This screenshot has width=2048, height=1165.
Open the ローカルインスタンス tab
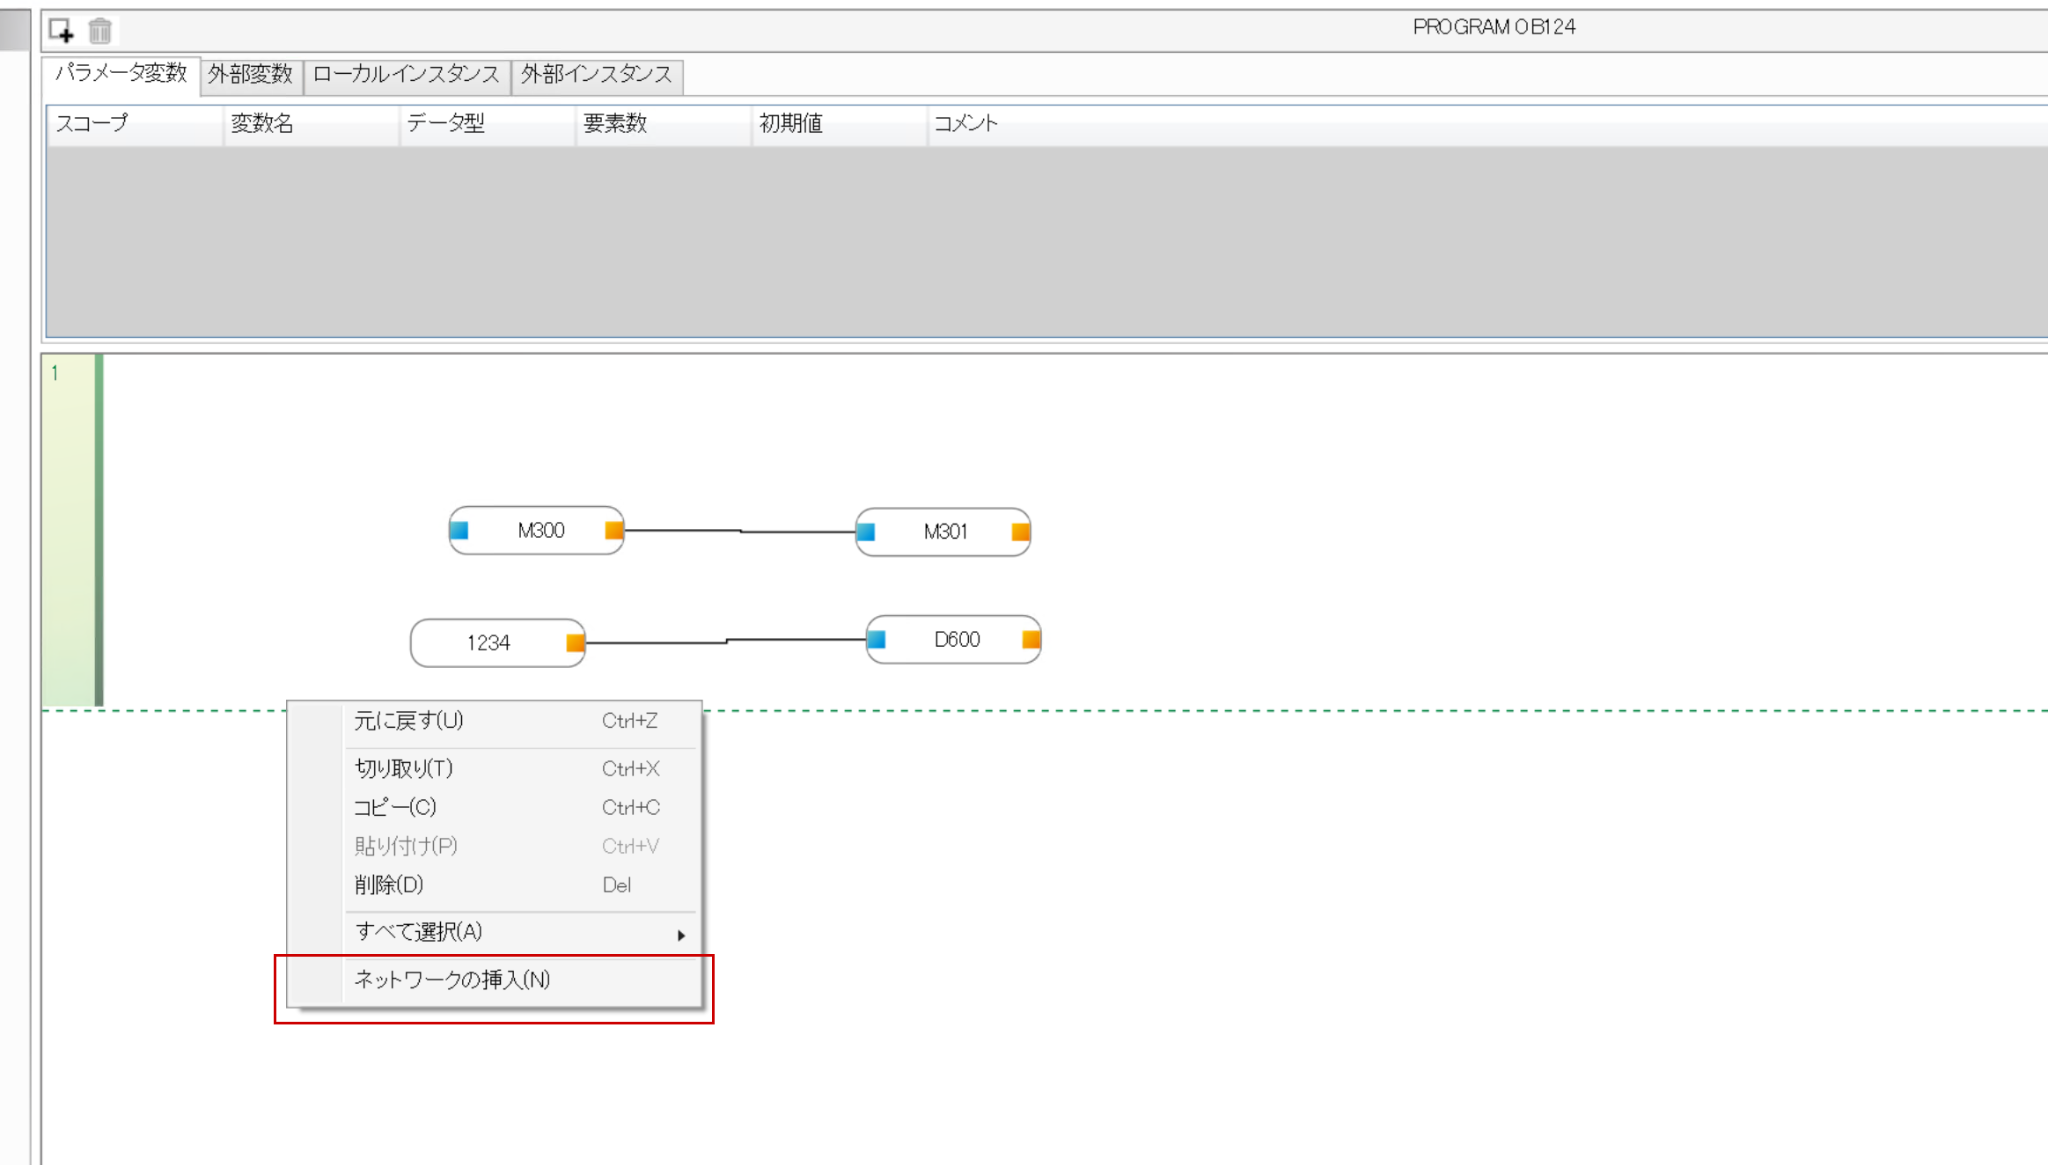click(x=406, y=75)
